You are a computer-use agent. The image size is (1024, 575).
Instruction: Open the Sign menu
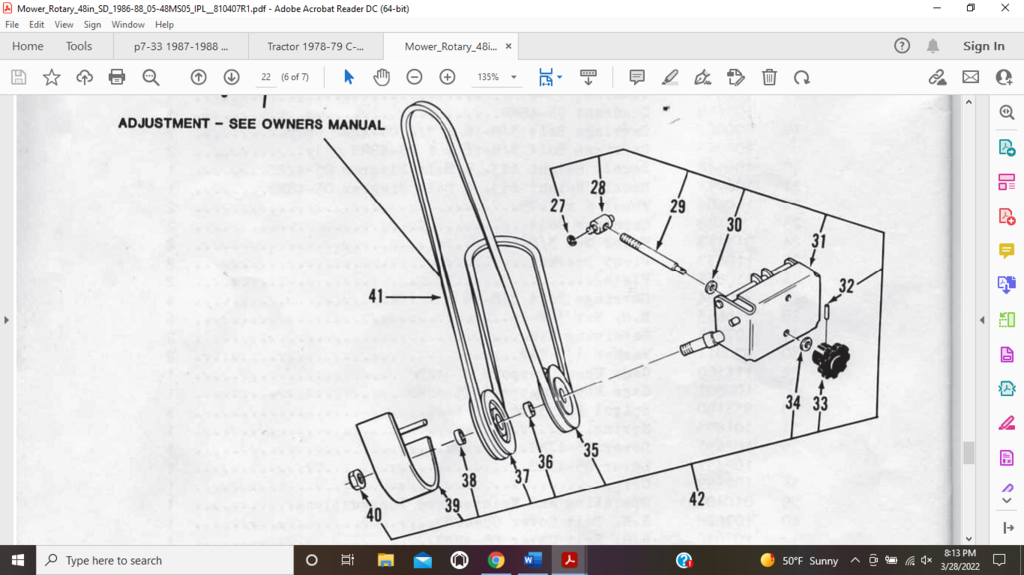[x=92, y=25]
